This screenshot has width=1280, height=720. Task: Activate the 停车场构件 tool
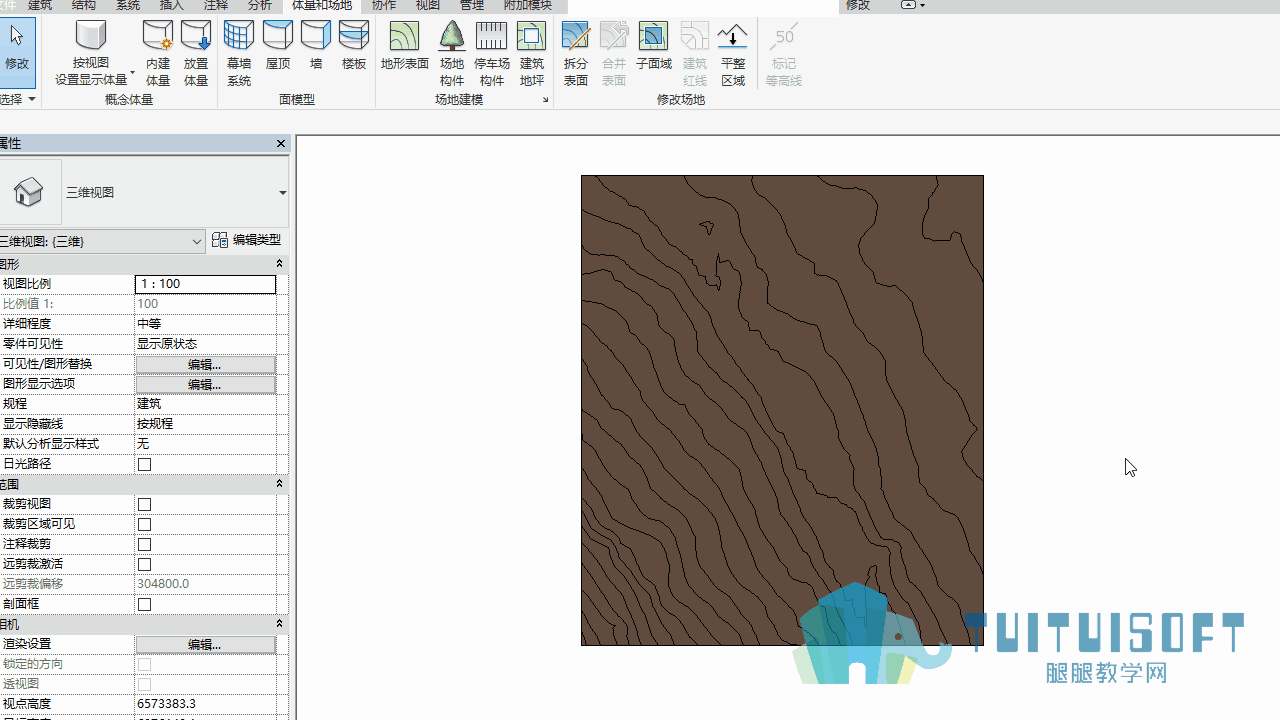[491, 53]
